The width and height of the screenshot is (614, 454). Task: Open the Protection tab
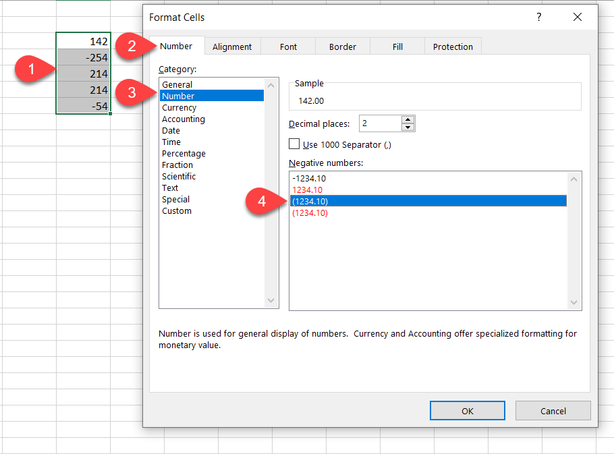point(453,47)
